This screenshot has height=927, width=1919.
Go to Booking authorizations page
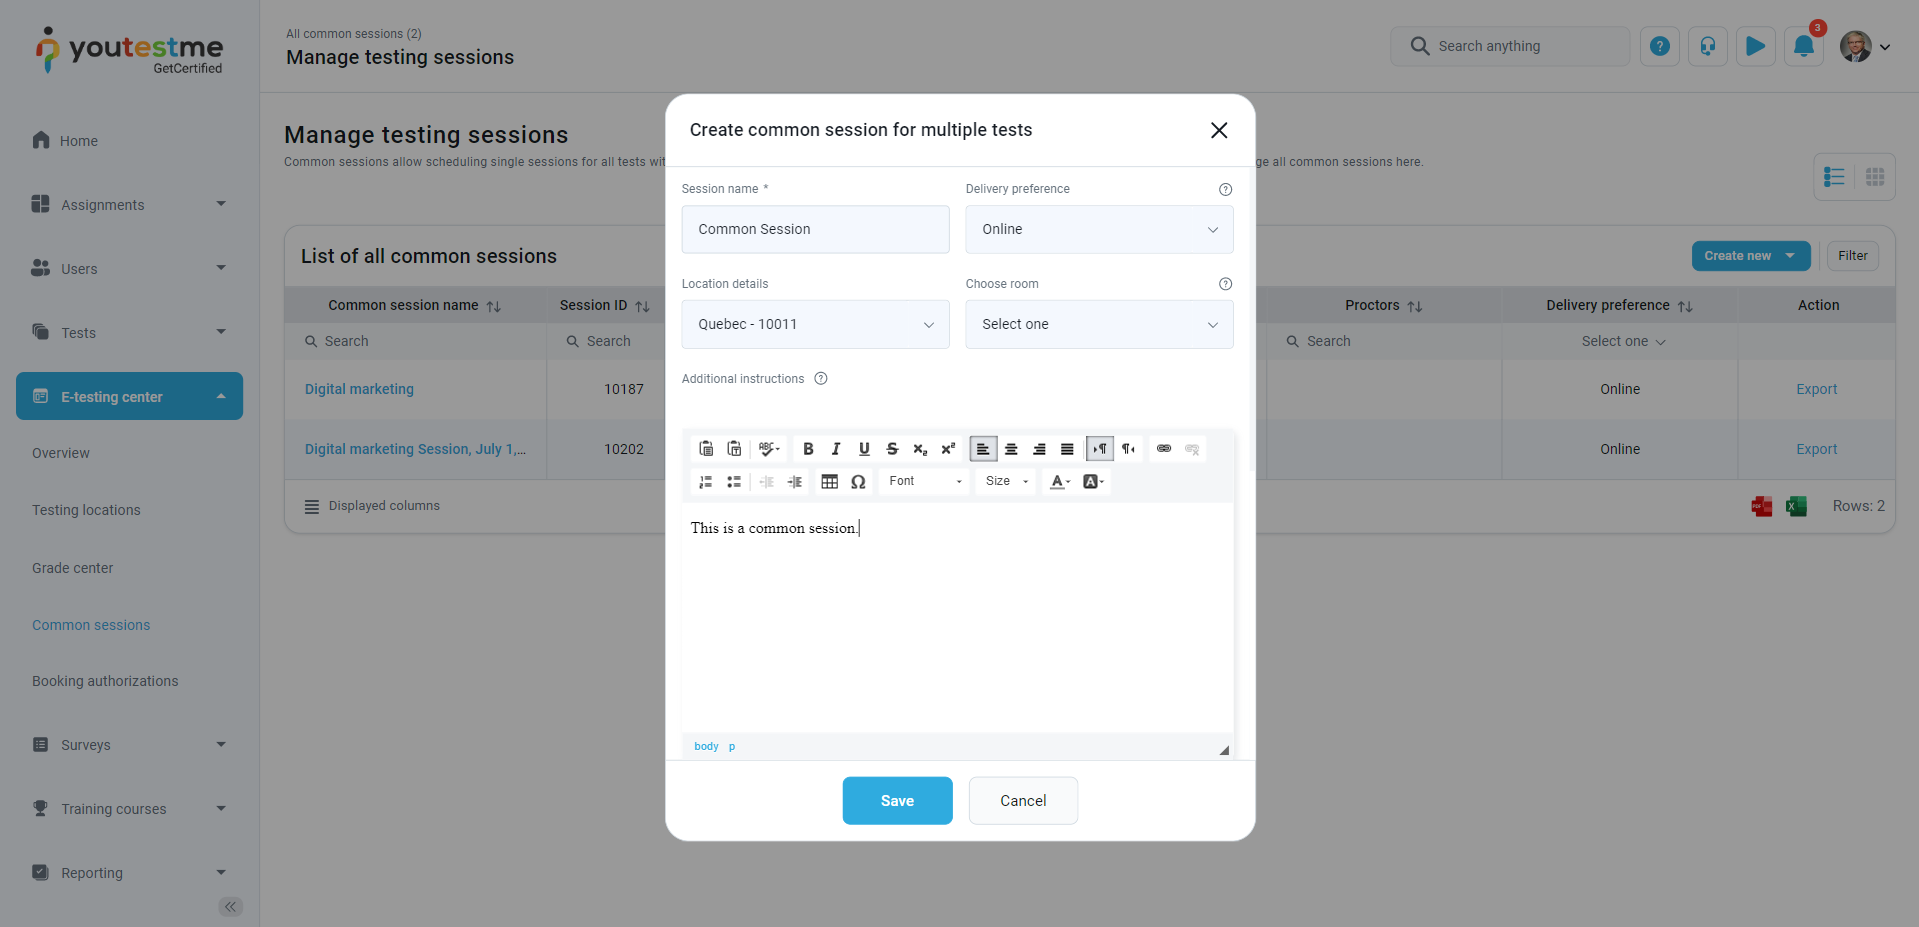[105, 681]
